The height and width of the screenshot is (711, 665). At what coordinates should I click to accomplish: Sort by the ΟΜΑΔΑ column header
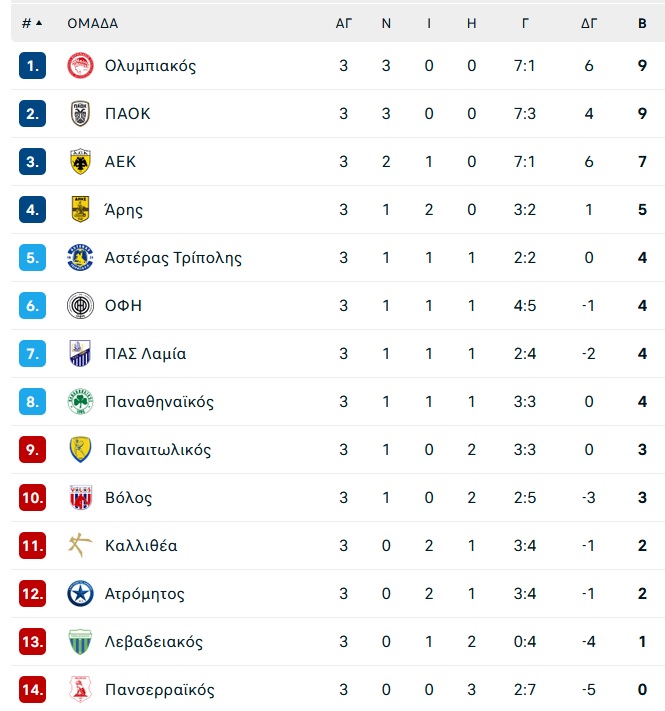pyautogui.click(x=92, y=23)
